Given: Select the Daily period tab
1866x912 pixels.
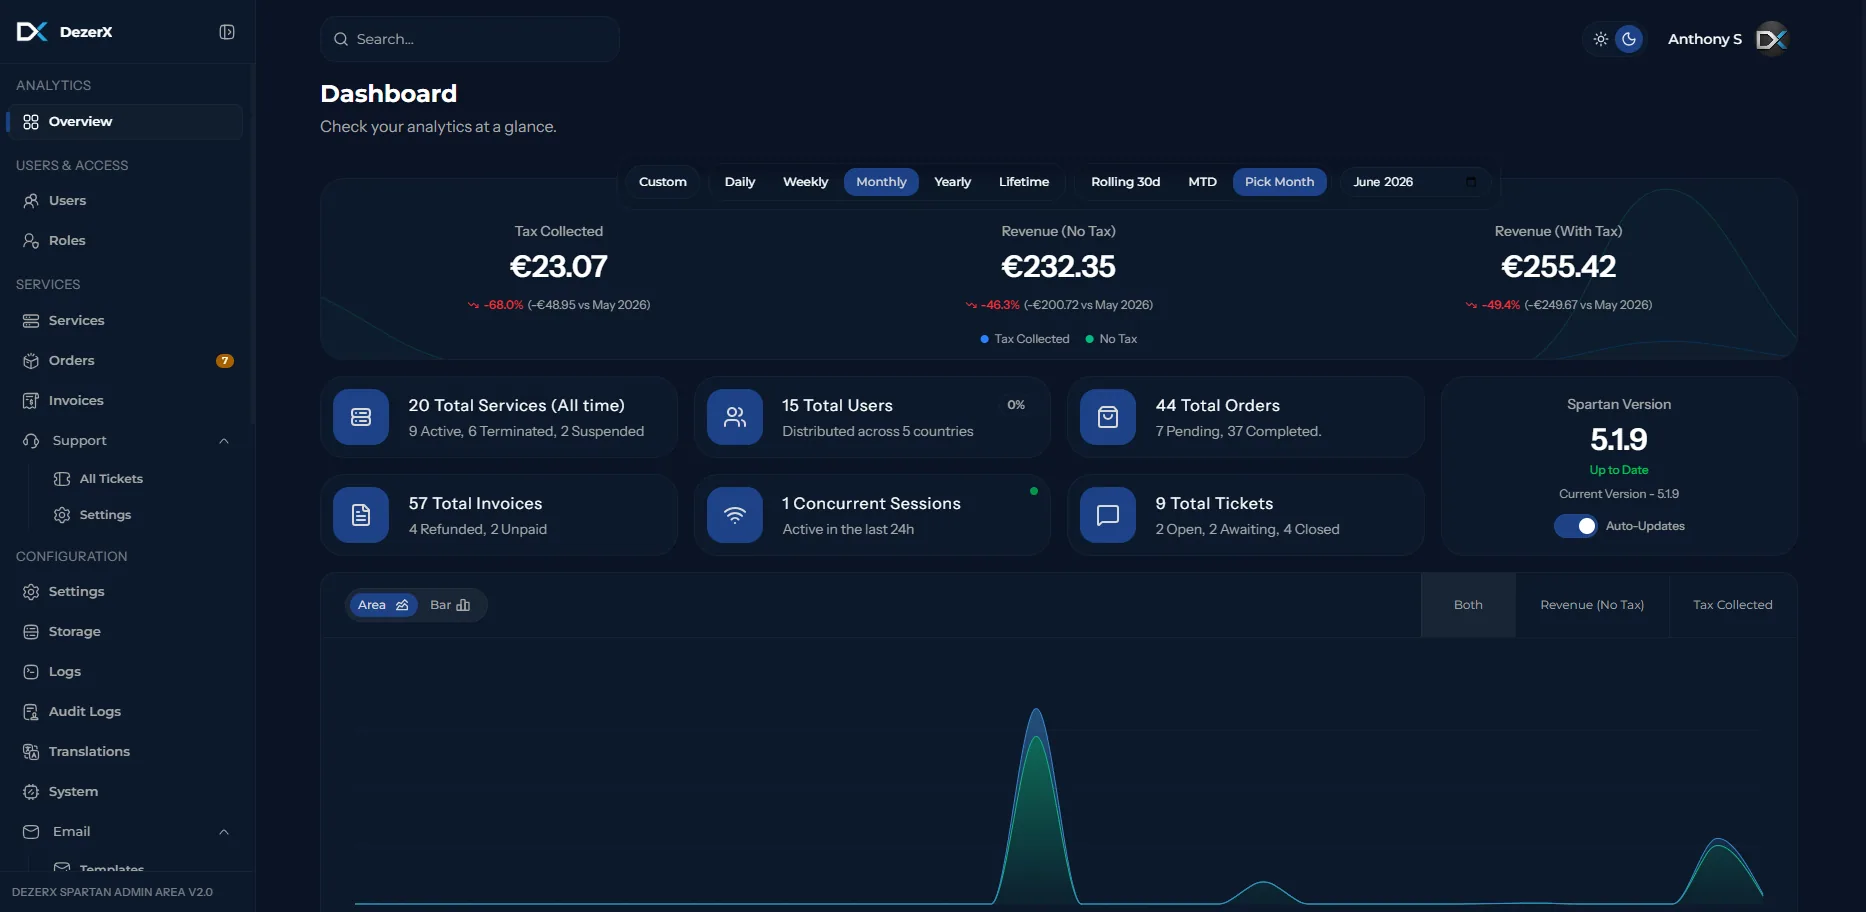Looking at the screenshot, I should point(740,182).
